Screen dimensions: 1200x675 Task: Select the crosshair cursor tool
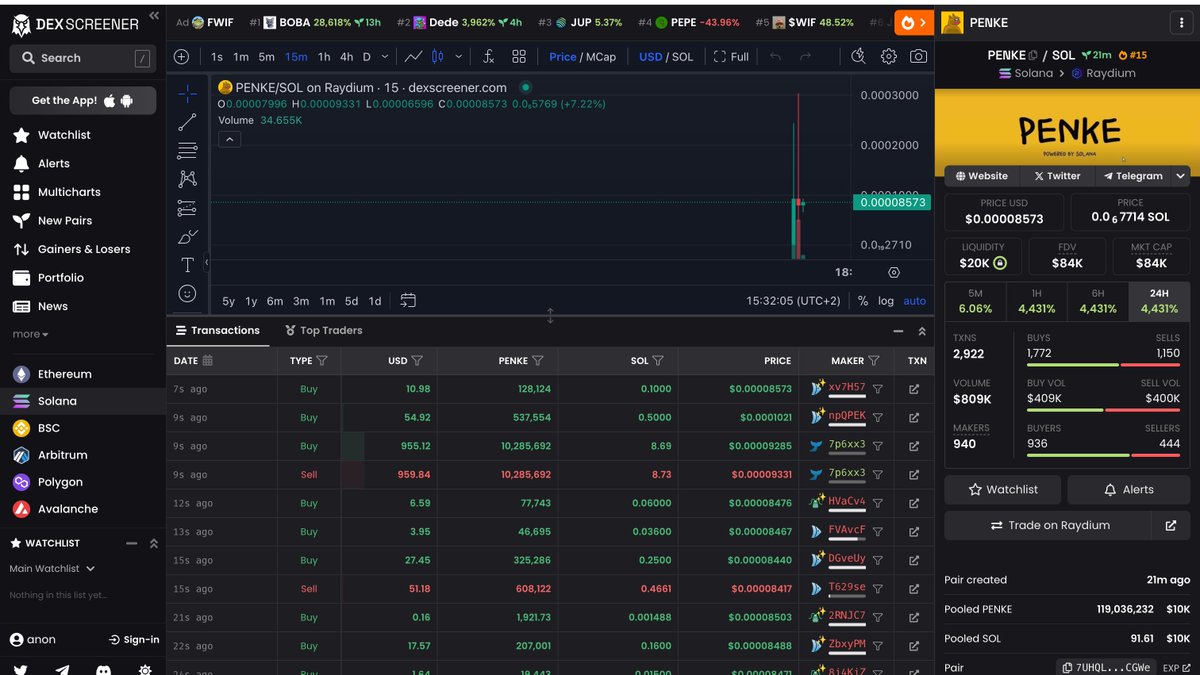tap(187, 94)
